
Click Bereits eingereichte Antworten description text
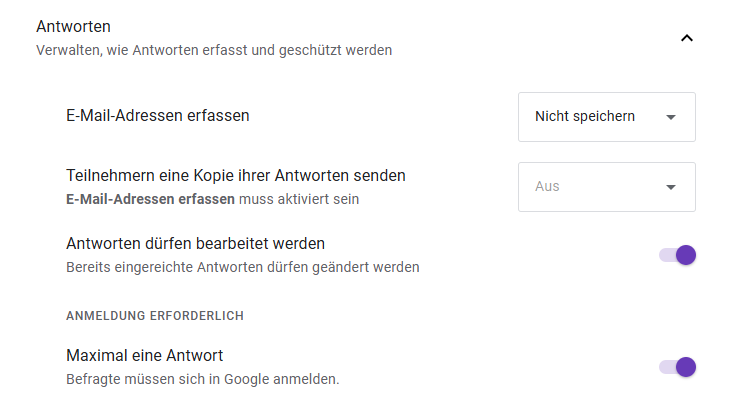click(242, 267)
